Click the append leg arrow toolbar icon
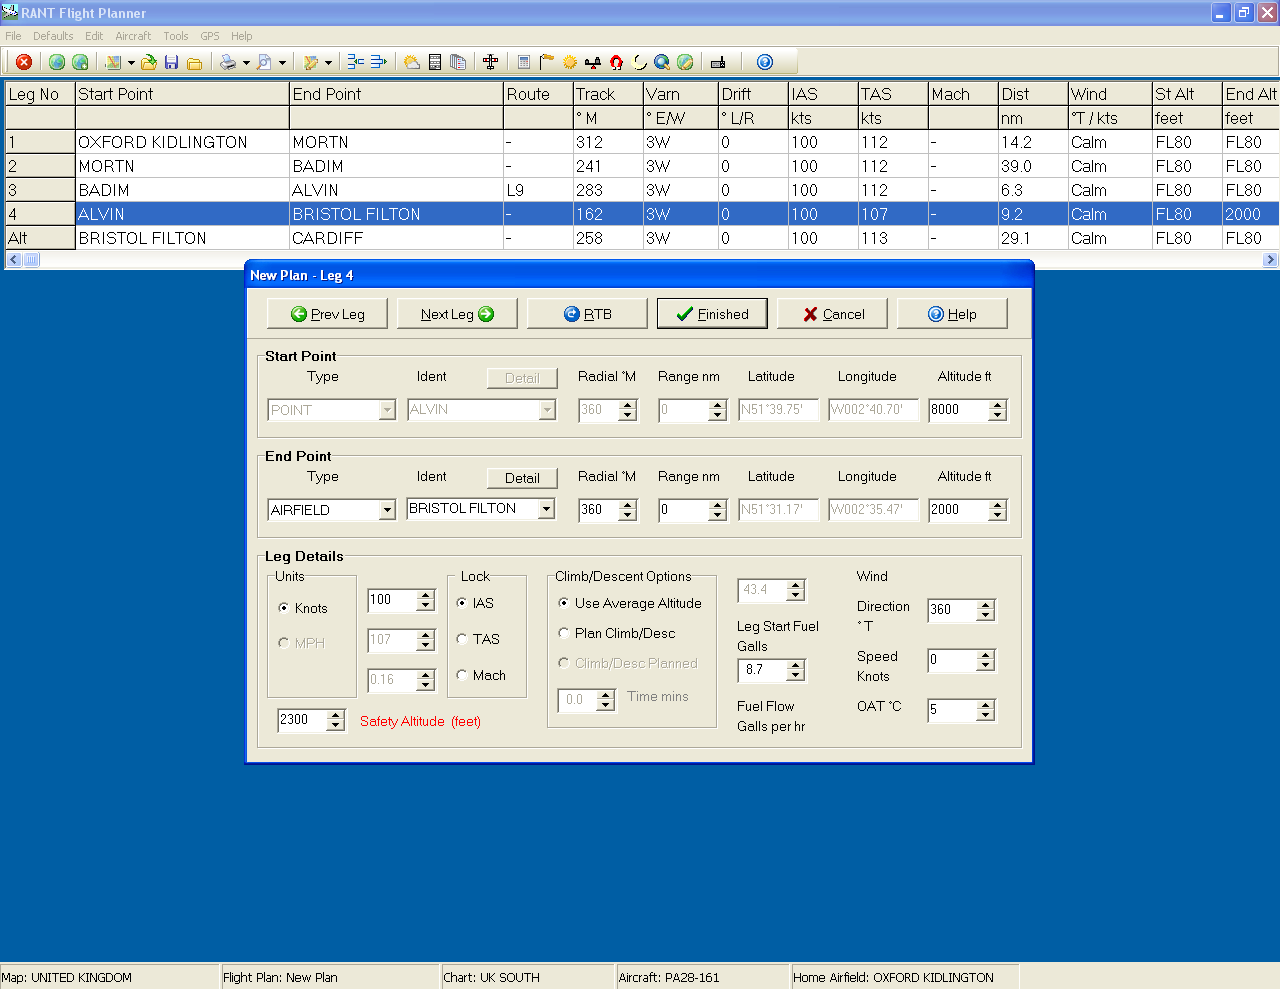Image resolution: width=1280 pixels, height=989 pixels. coord(378,62)
